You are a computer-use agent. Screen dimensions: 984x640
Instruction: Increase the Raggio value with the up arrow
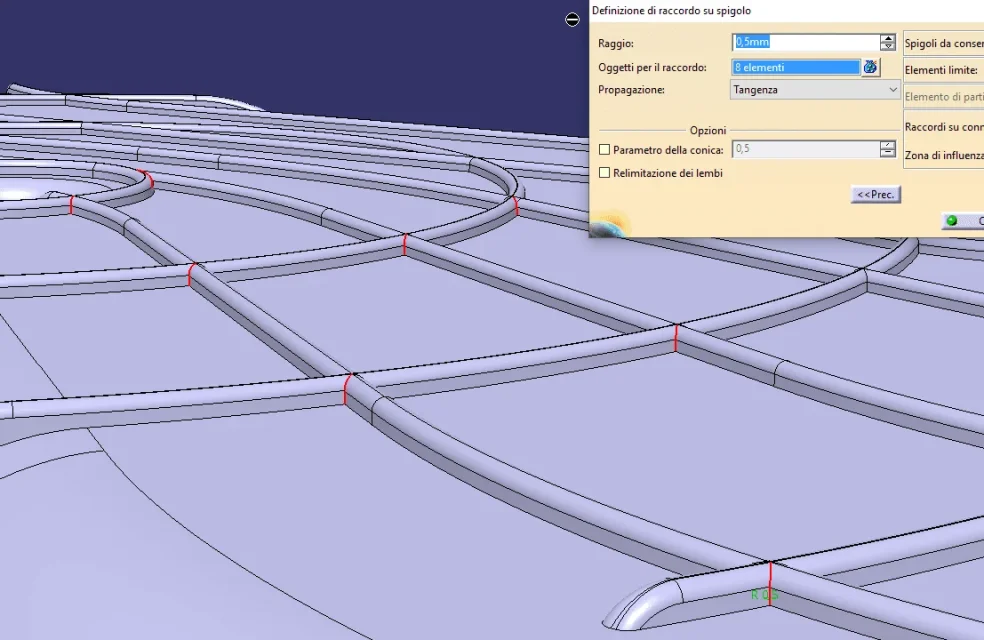[x=887, y=38]
